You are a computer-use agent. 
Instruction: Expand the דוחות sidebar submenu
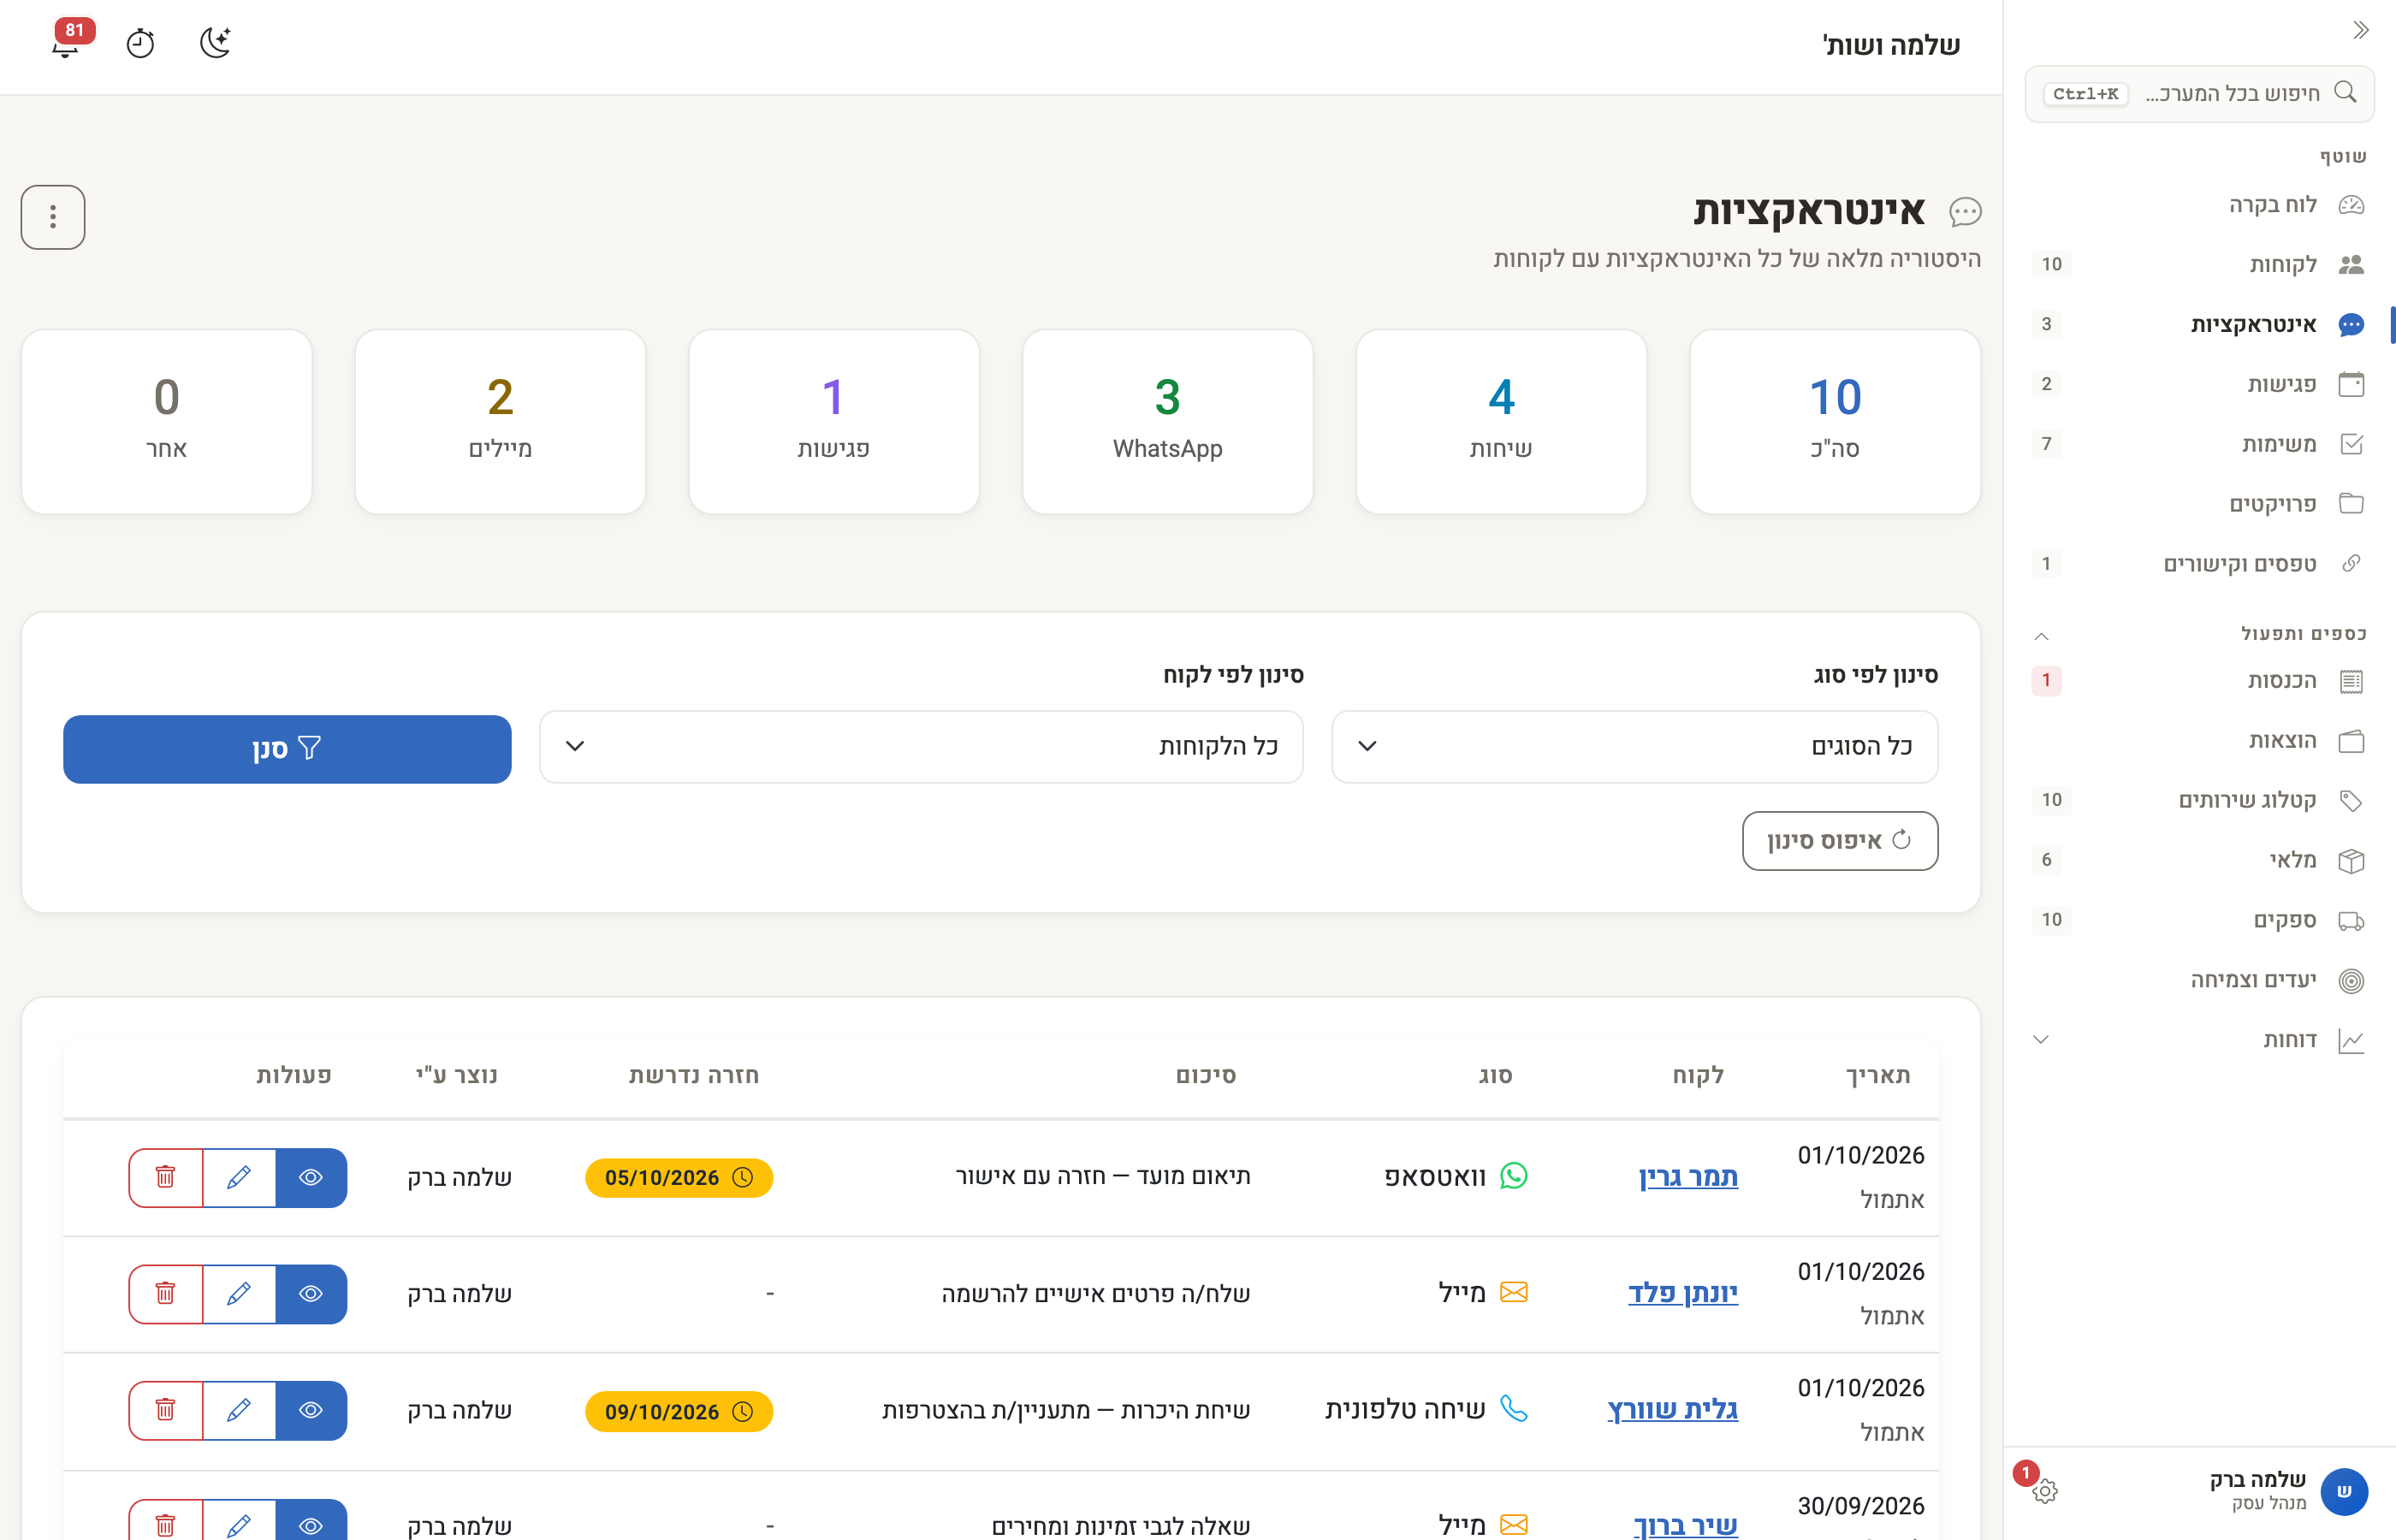coord(2042,1040)
